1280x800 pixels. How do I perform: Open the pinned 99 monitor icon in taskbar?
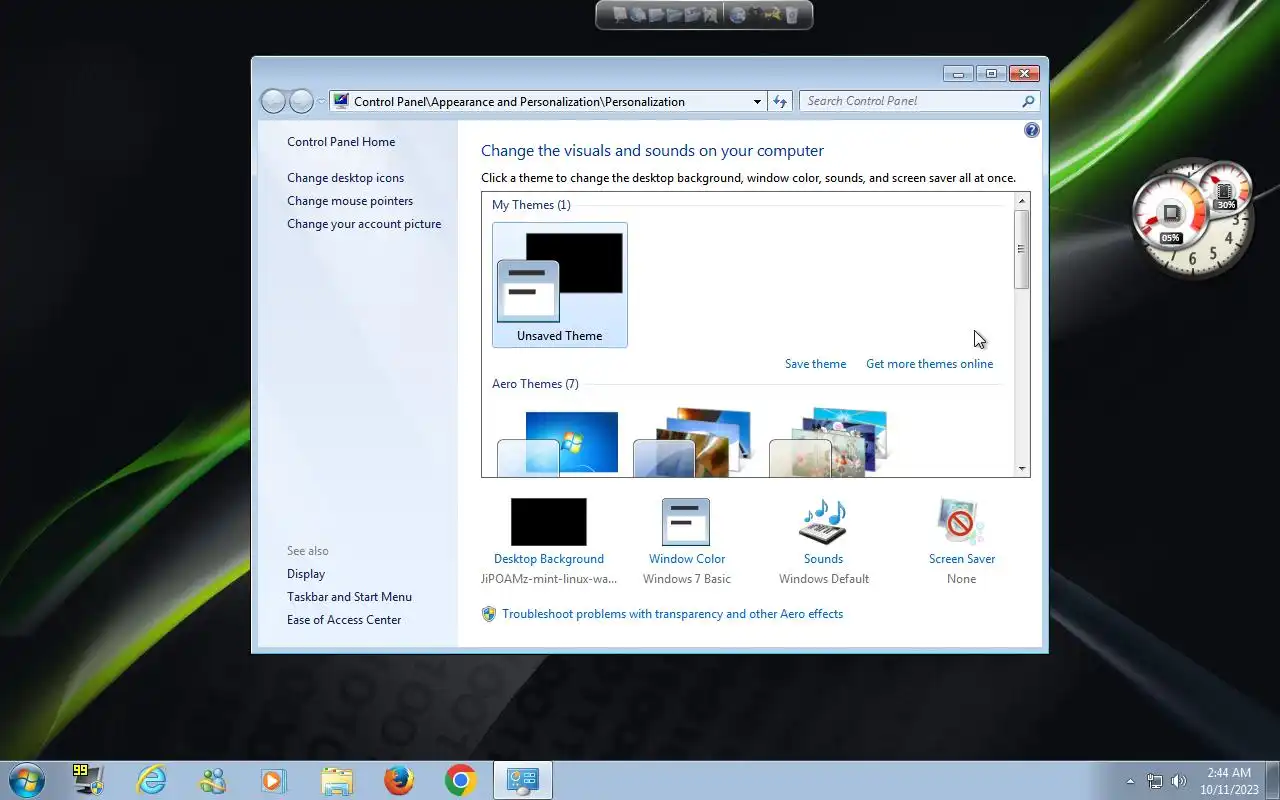coord(87,779)
